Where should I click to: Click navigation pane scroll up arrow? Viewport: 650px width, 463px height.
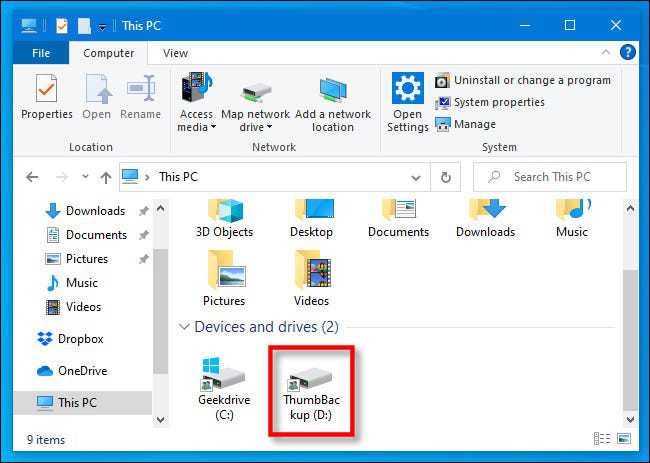tap(161, 208)
